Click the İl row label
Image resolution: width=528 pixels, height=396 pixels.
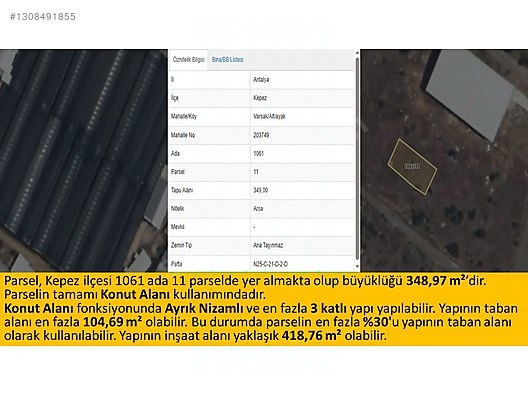click(x=172, y=80)
